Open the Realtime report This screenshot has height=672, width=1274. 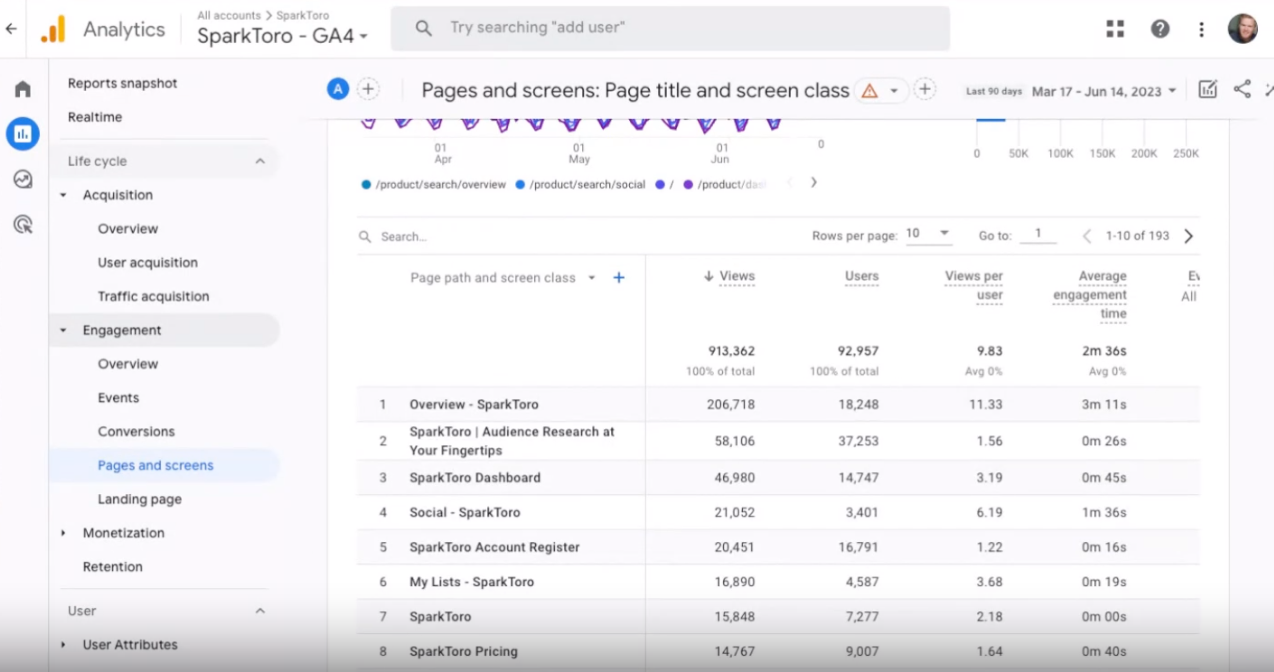click(x=95, y=117)
